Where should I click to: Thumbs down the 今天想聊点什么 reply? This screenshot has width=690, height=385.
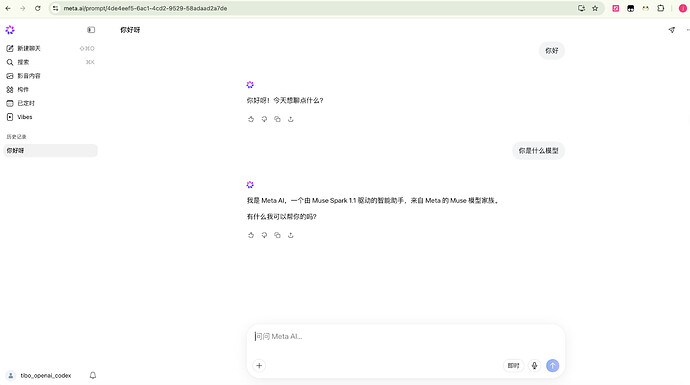[x=264, y=119]
